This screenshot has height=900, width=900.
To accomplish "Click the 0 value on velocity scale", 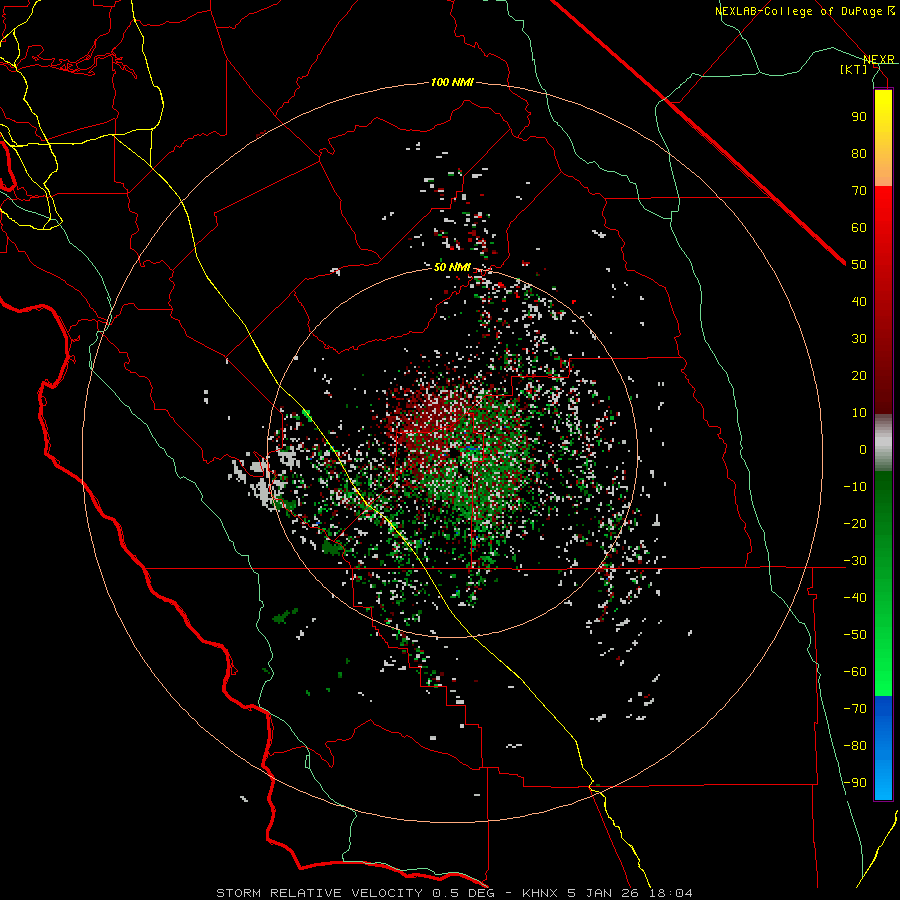I will [x=863, y=450].
